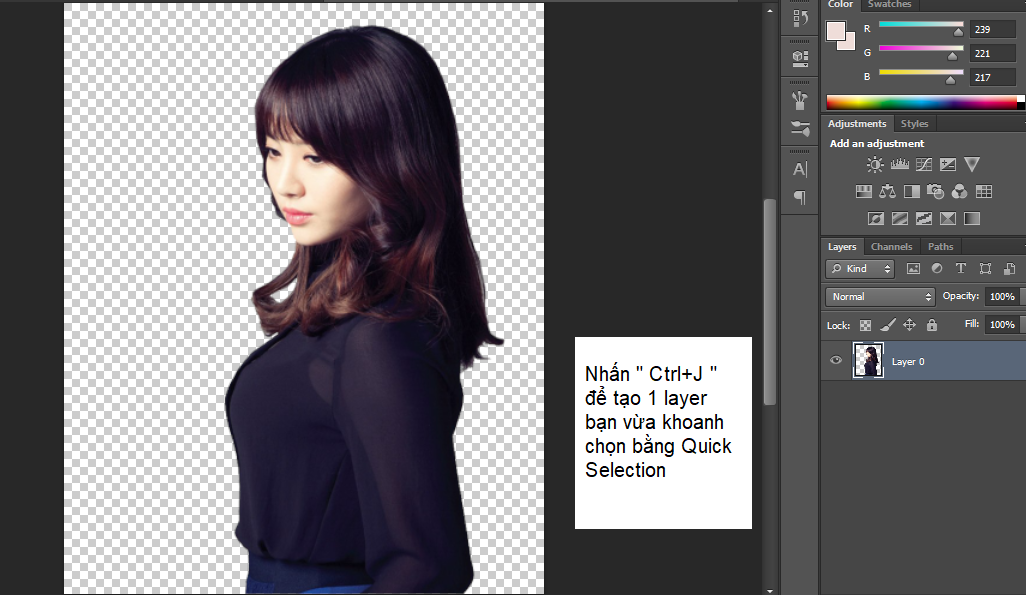The image size is (1026, 595).
Task: Open the Normal blend mode dropdown
Action: click(x=880, y=297)
